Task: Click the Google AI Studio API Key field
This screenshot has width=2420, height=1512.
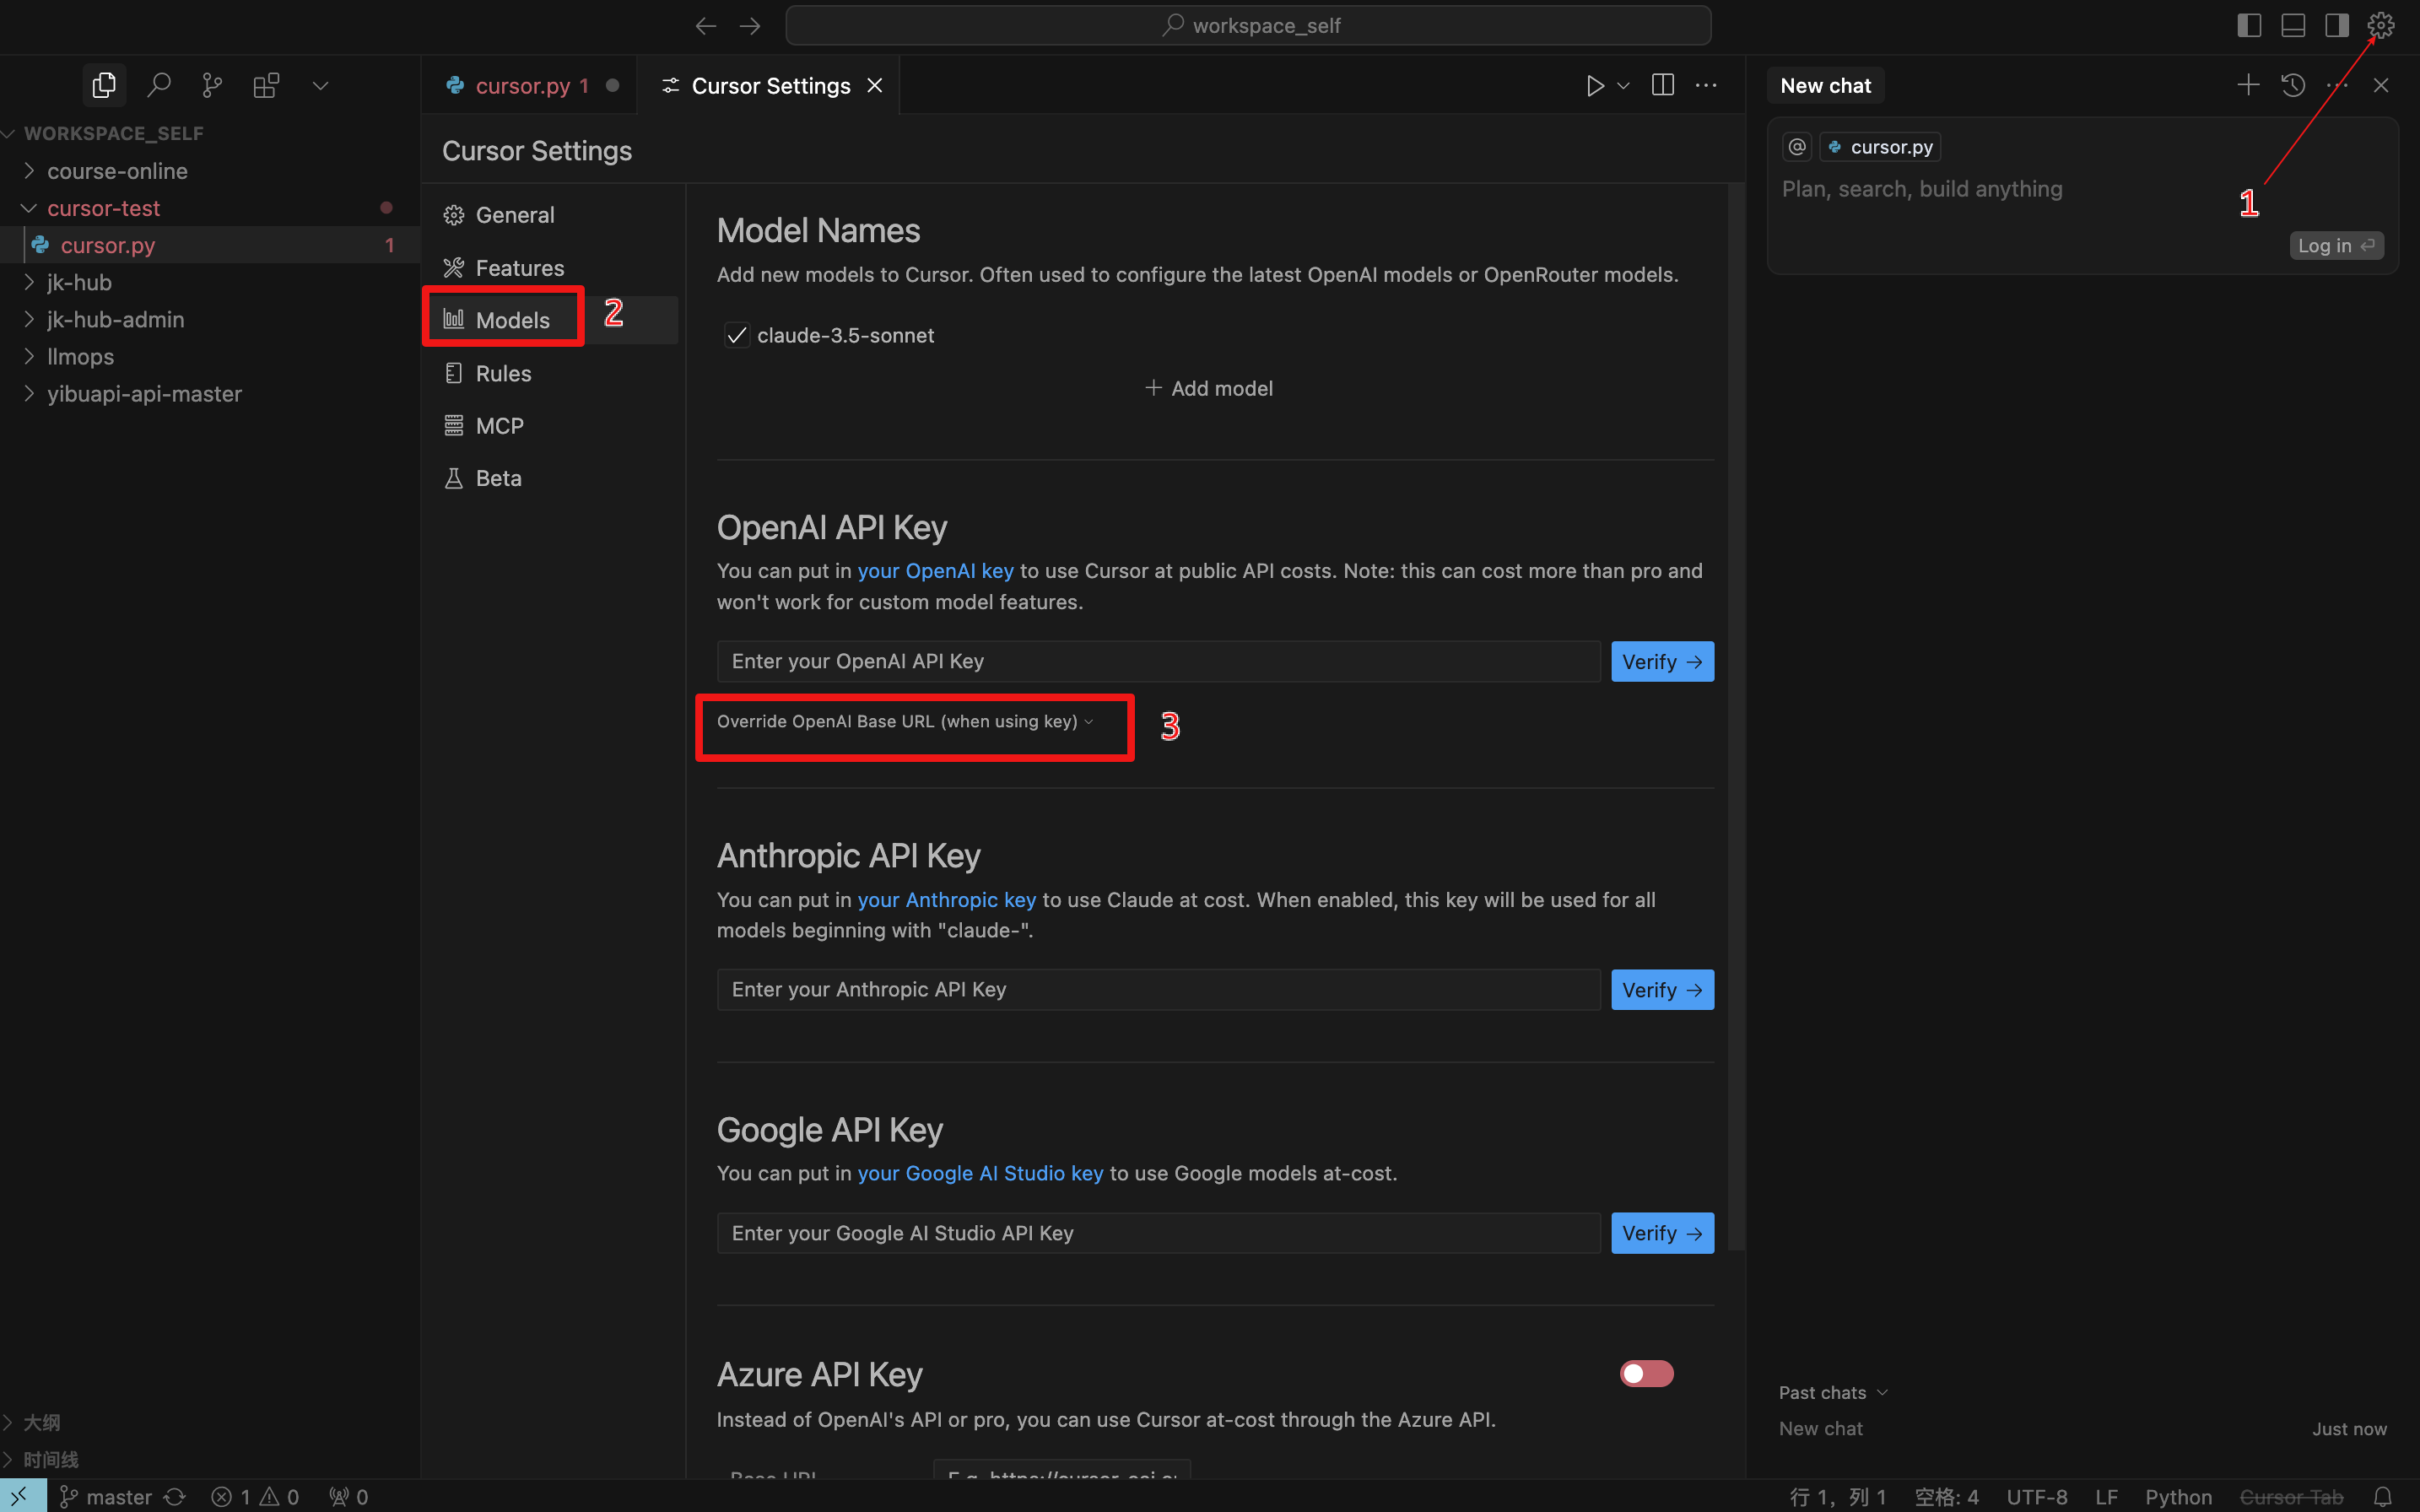Action: 1158,1233
